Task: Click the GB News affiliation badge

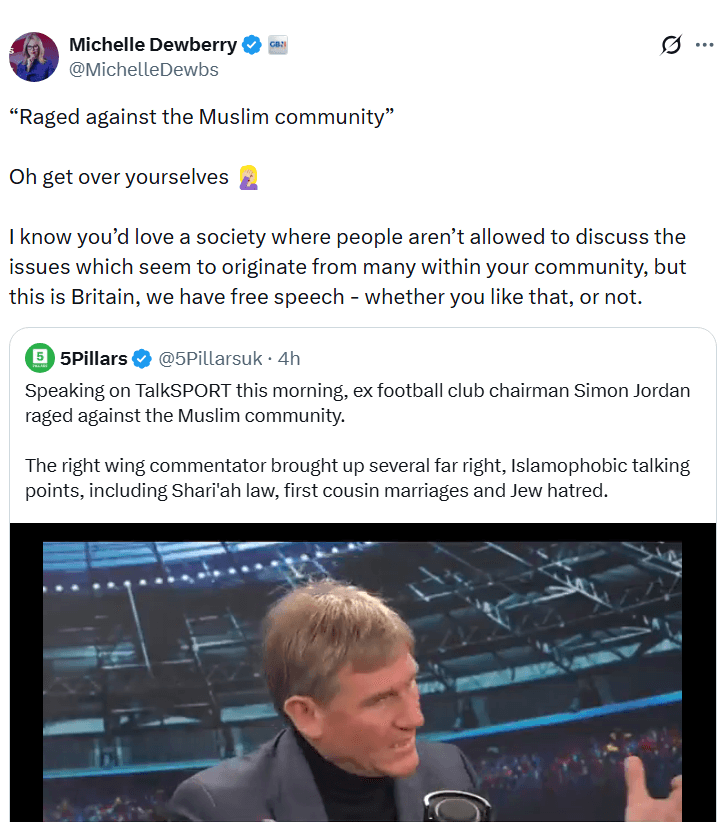Action: (277, 45)
